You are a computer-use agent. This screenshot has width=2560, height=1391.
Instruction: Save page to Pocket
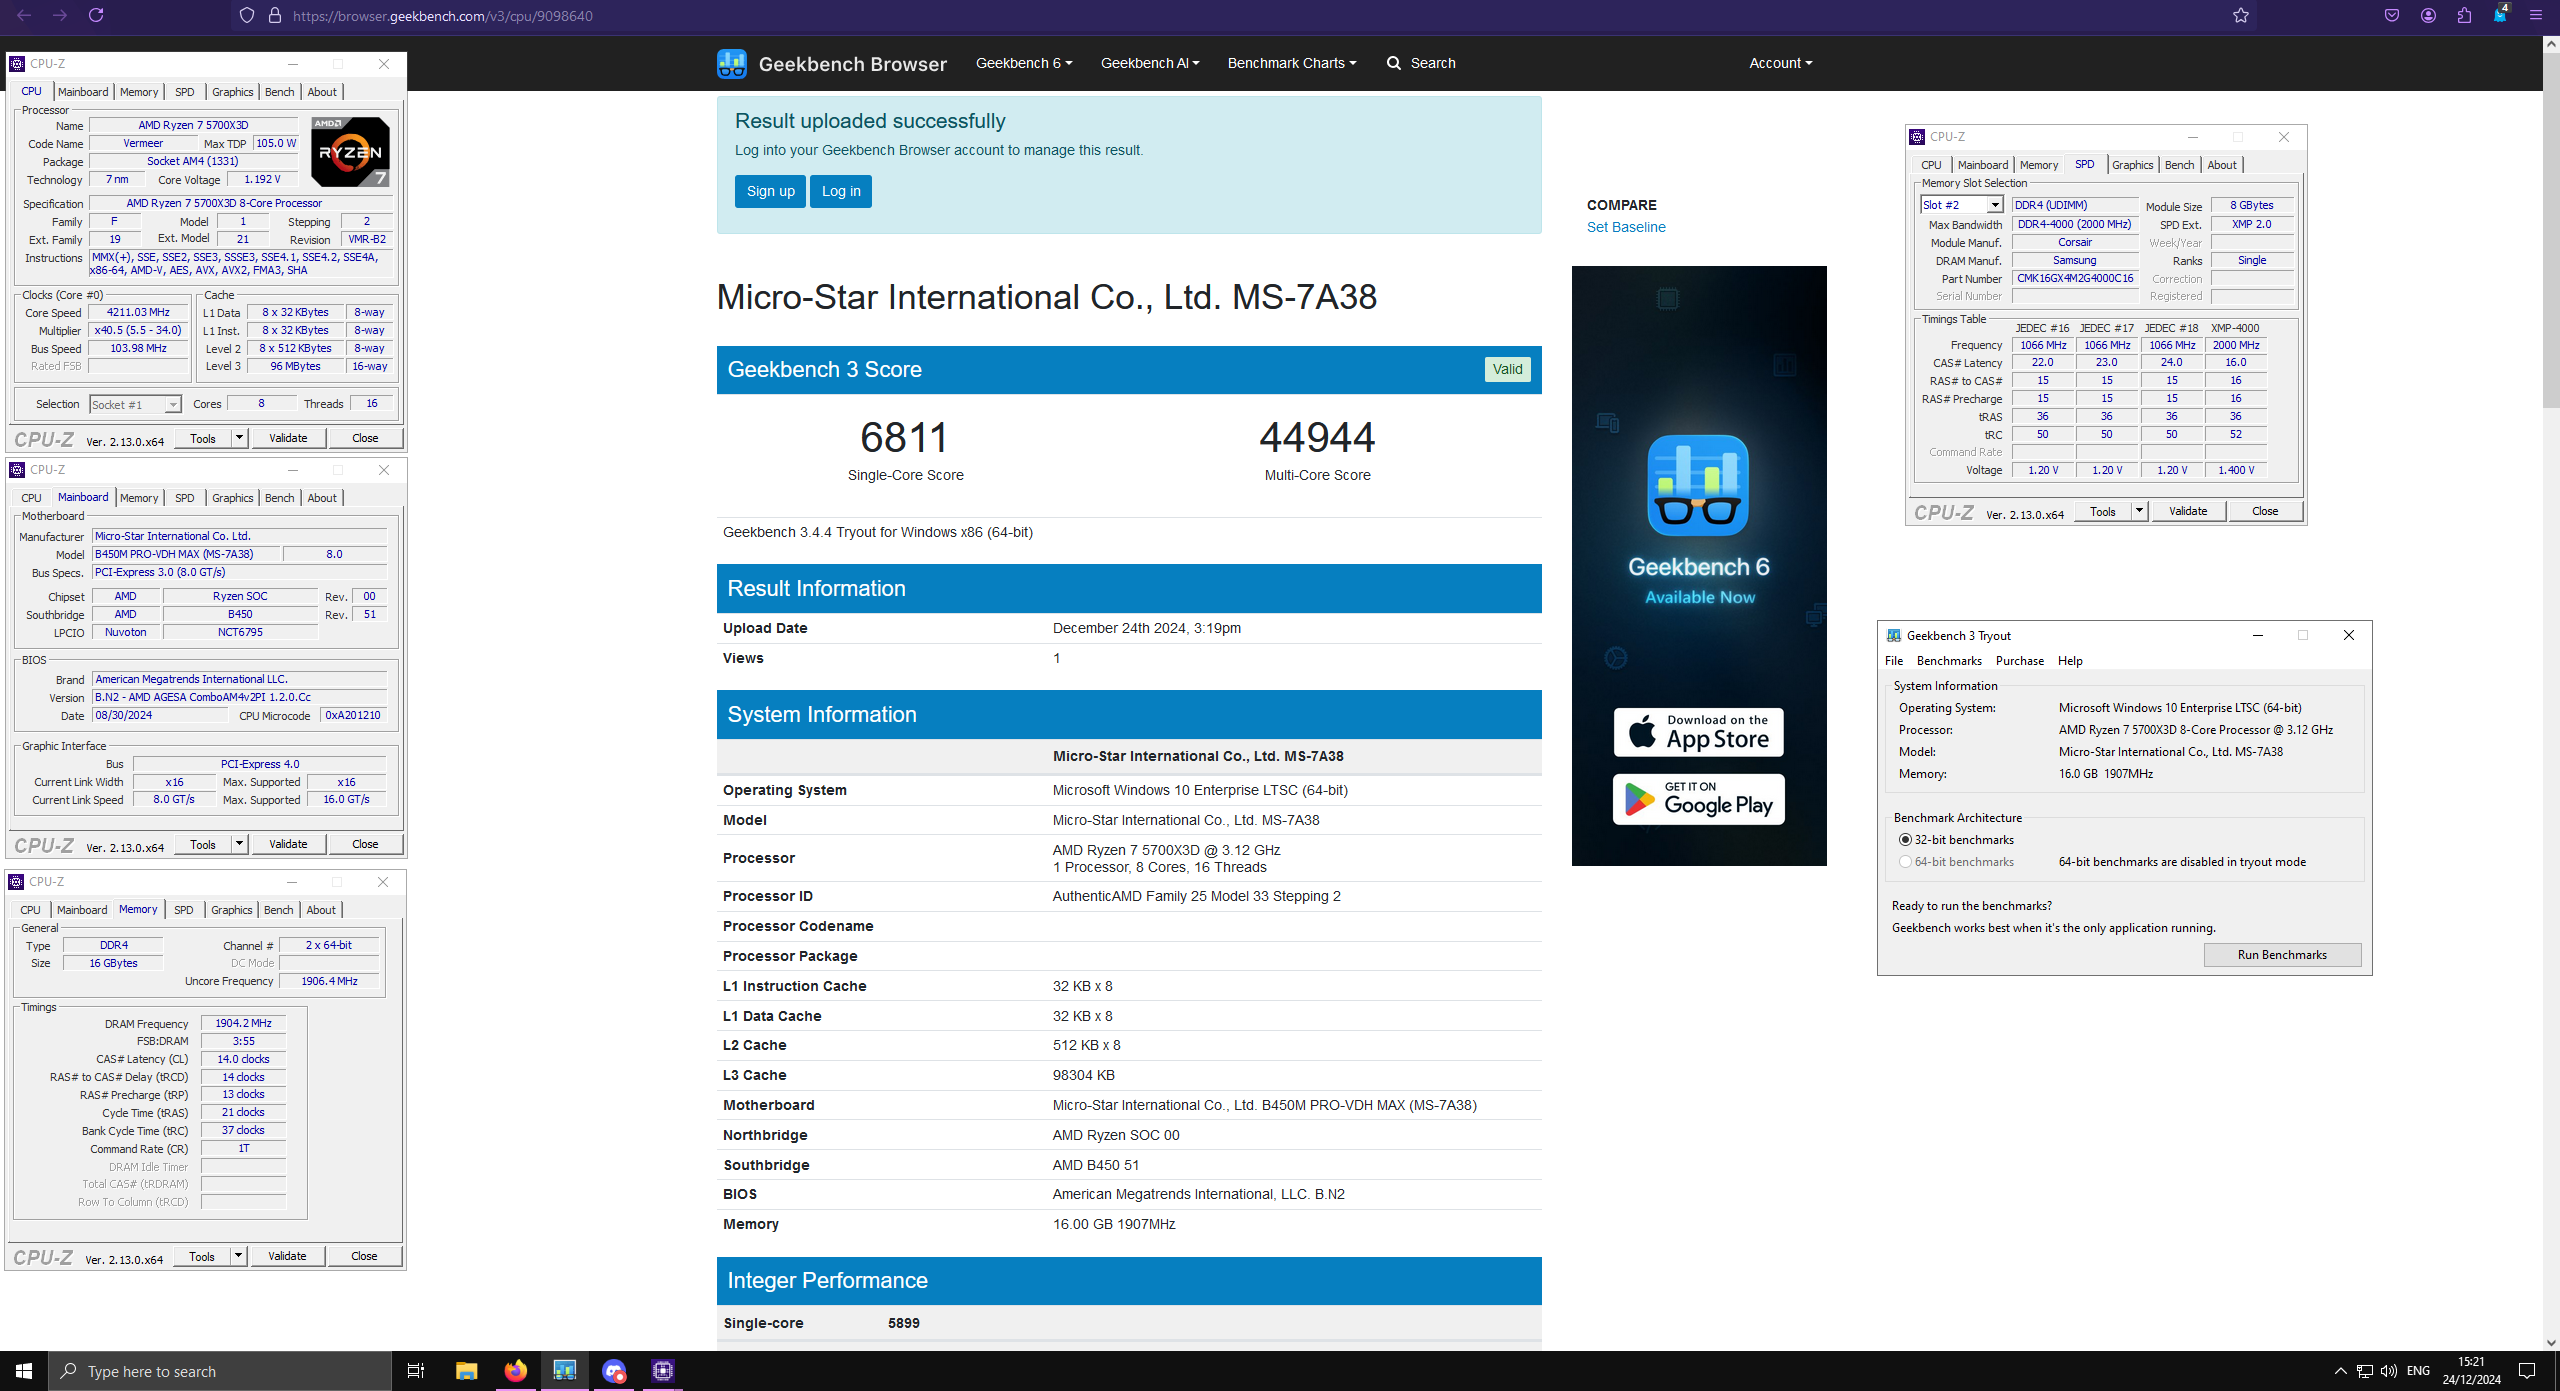(x=2392, y=15)
